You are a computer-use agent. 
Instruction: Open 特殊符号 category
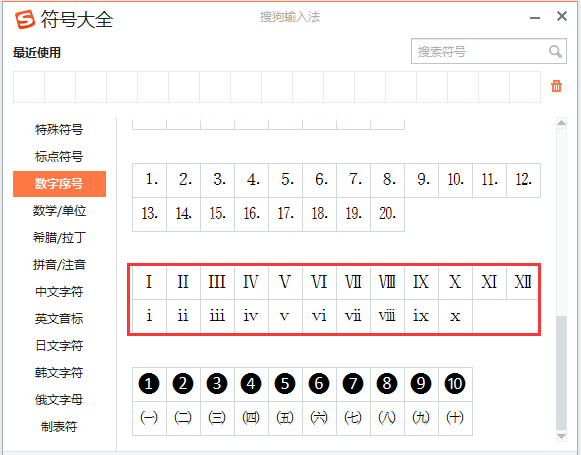click(59, 130)
